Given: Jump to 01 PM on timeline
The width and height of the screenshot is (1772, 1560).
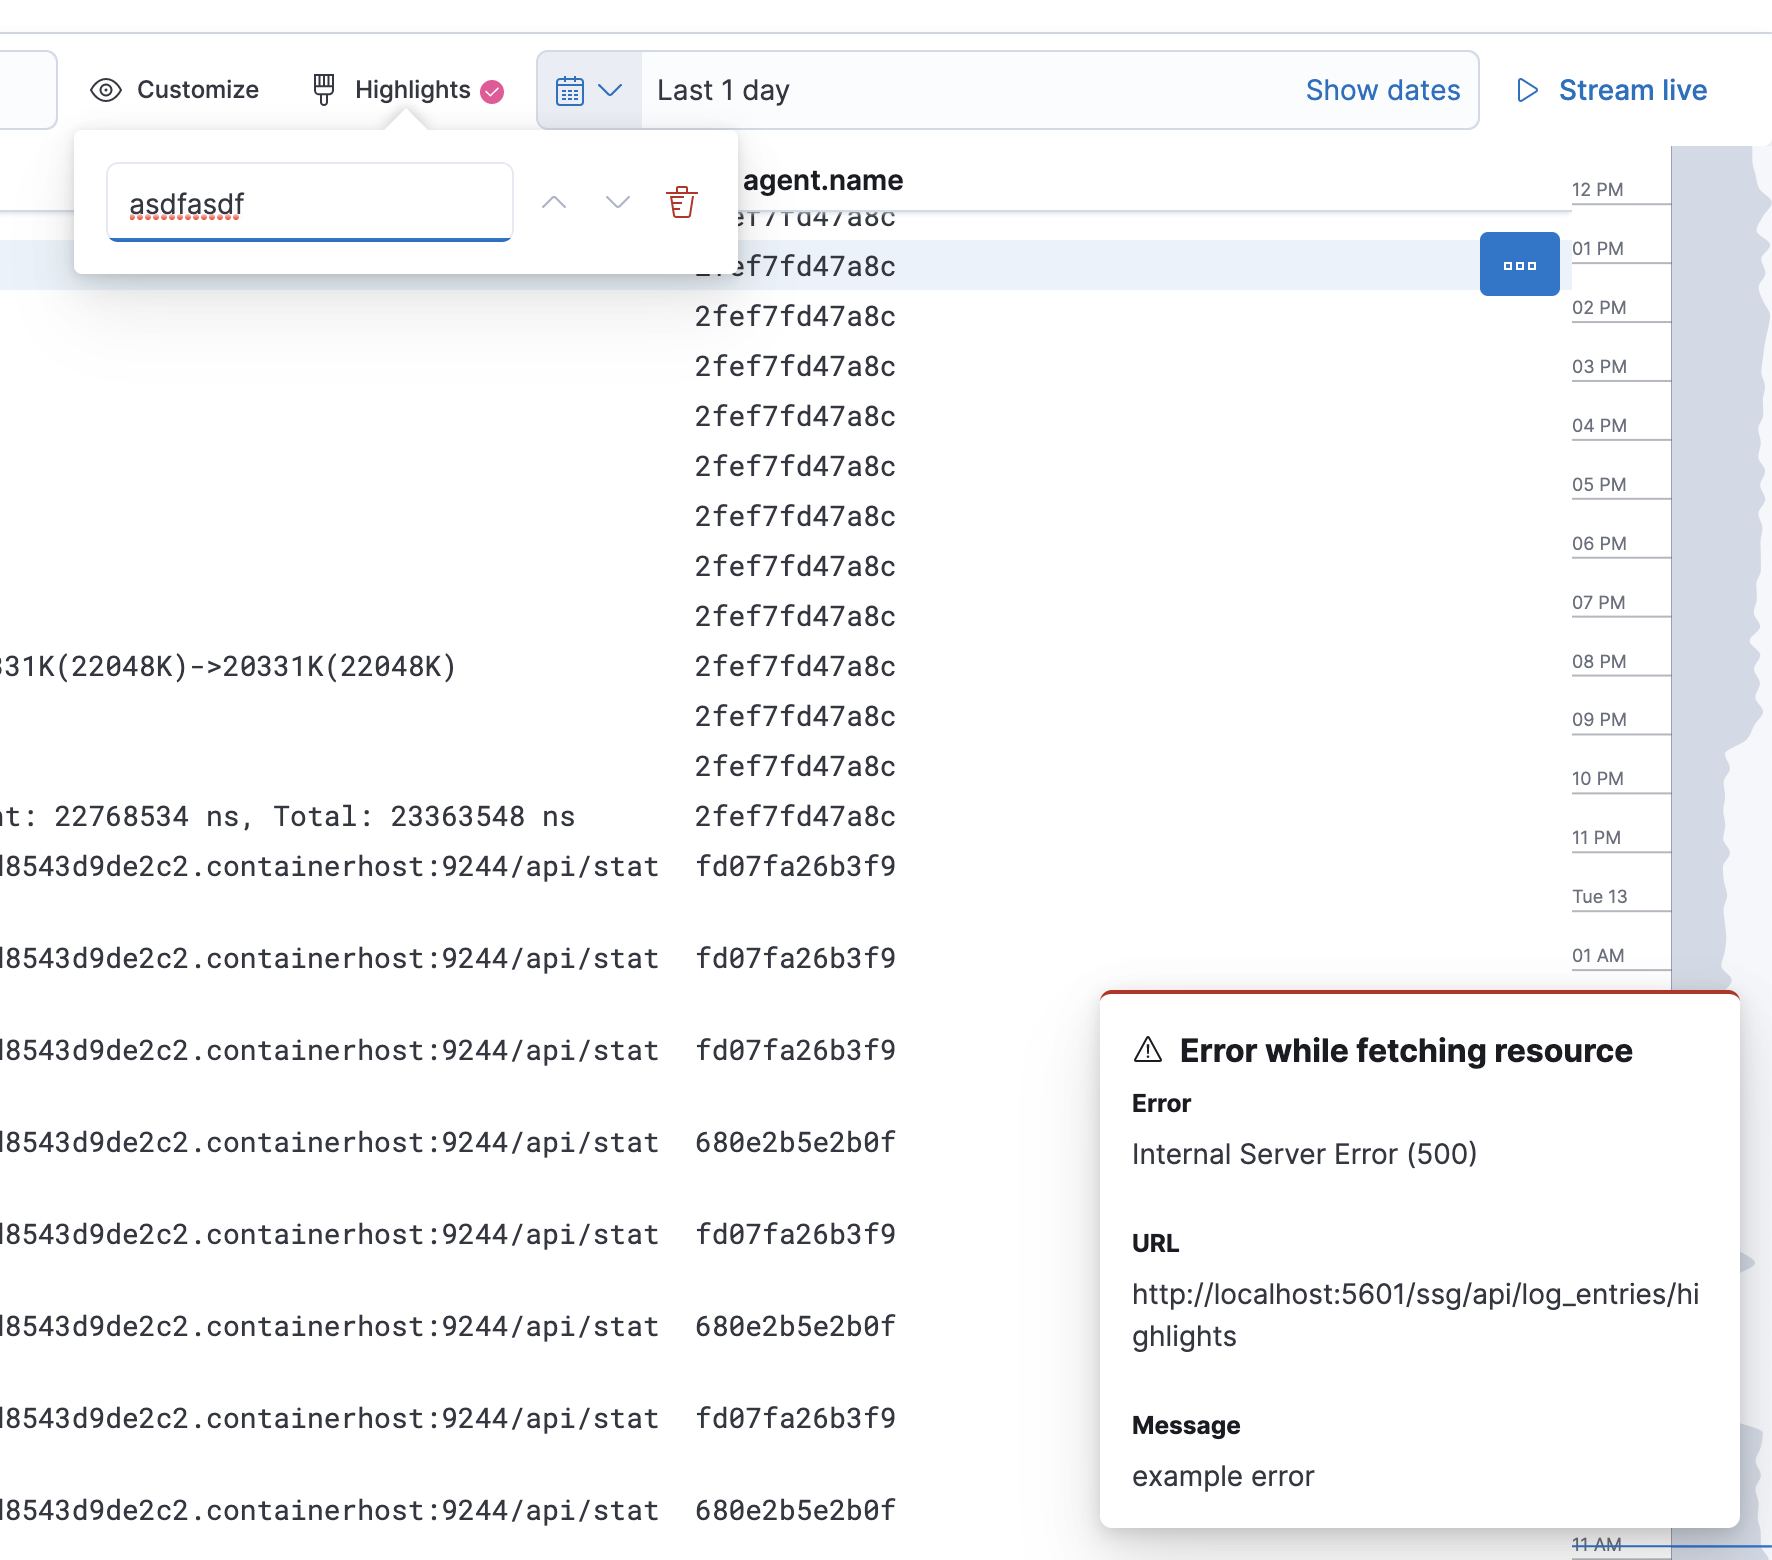Looking at the screenshot, I should (1597, 249).
